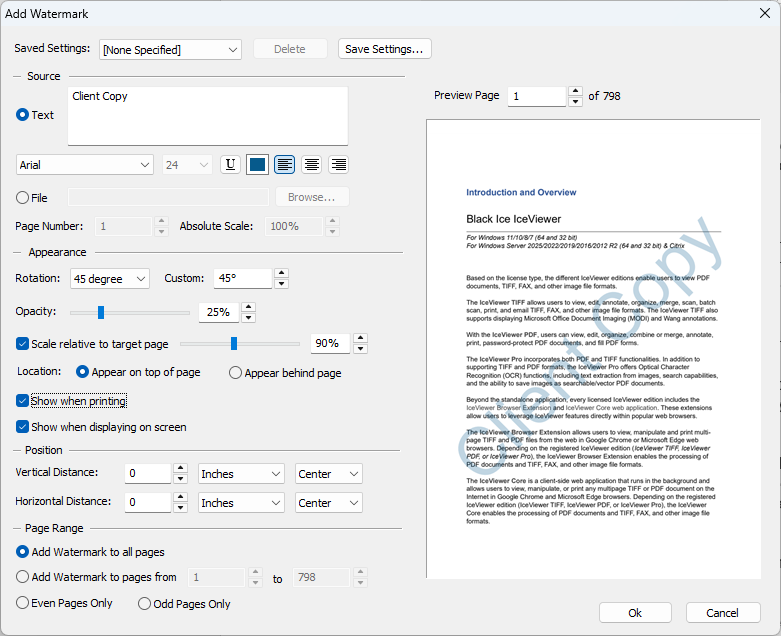Click the scale slider handle

[234, 344]
